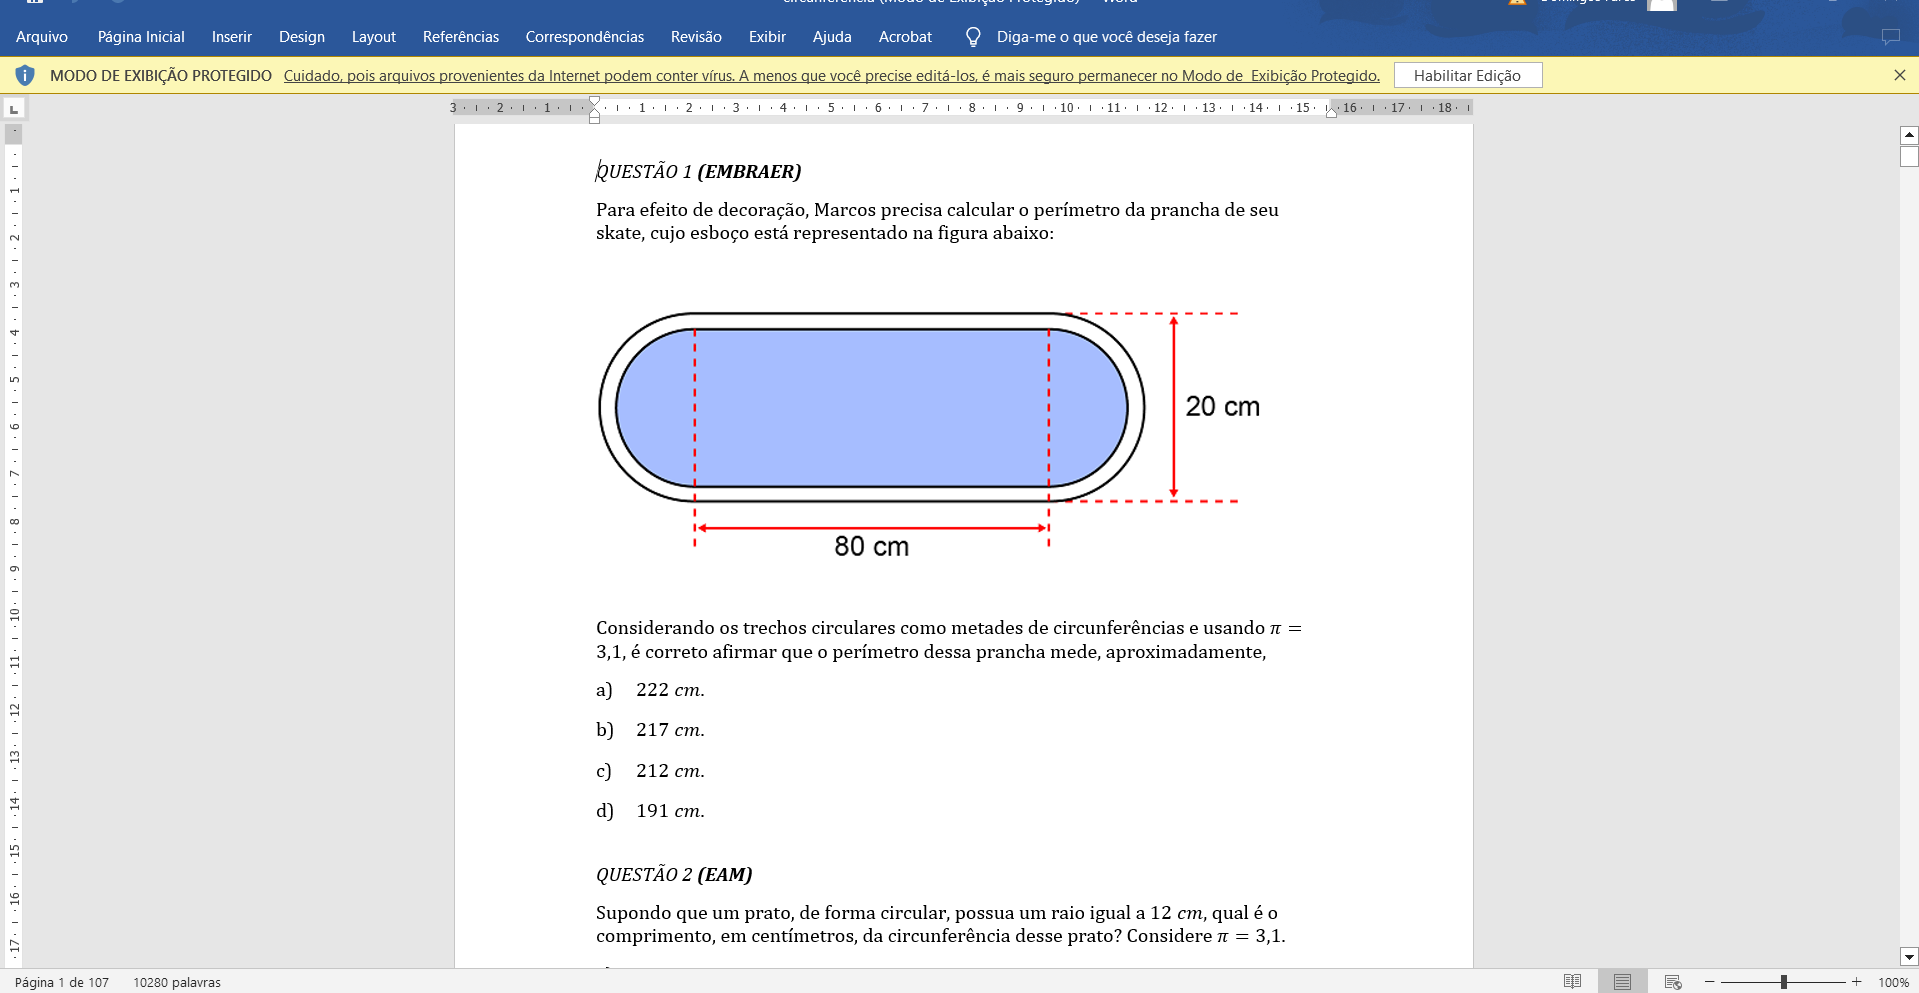
Task: Open the comments speech bubble icon
Action: click(x=1890, y=37)
